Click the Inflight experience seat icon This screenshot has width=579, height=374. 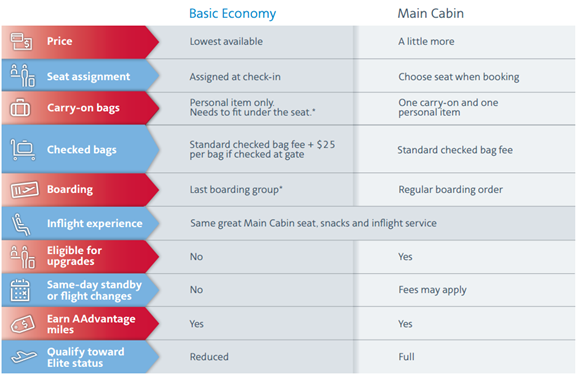click(x=21, y=224)
